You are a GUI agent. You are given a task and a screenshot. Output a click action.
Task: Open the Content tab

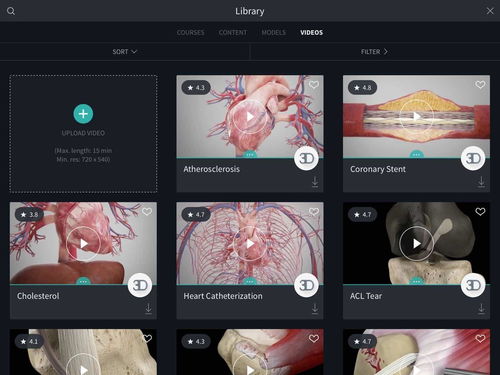point(233,33)
